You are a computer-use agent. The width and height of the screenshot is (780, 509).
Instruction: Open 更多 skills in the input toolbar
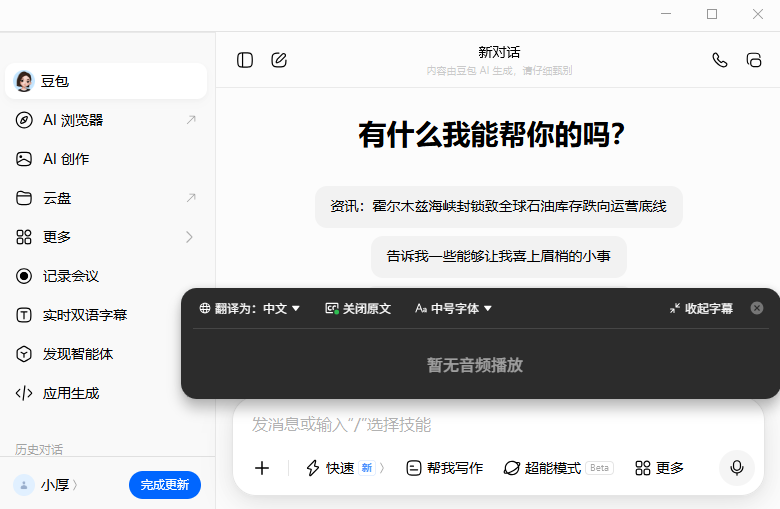click(x=660, y=468)
